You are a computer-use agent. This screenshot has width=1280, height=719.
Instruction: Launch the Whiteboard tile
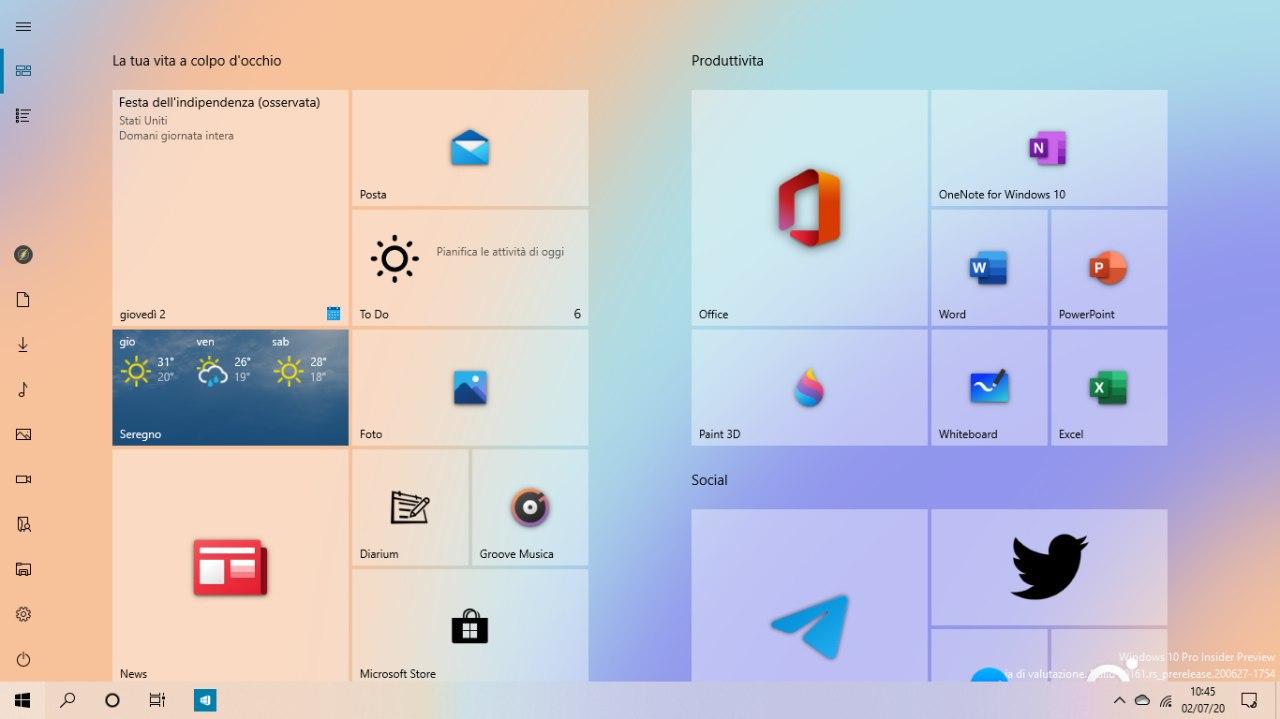pyautogui.click(x=989, y=387)
